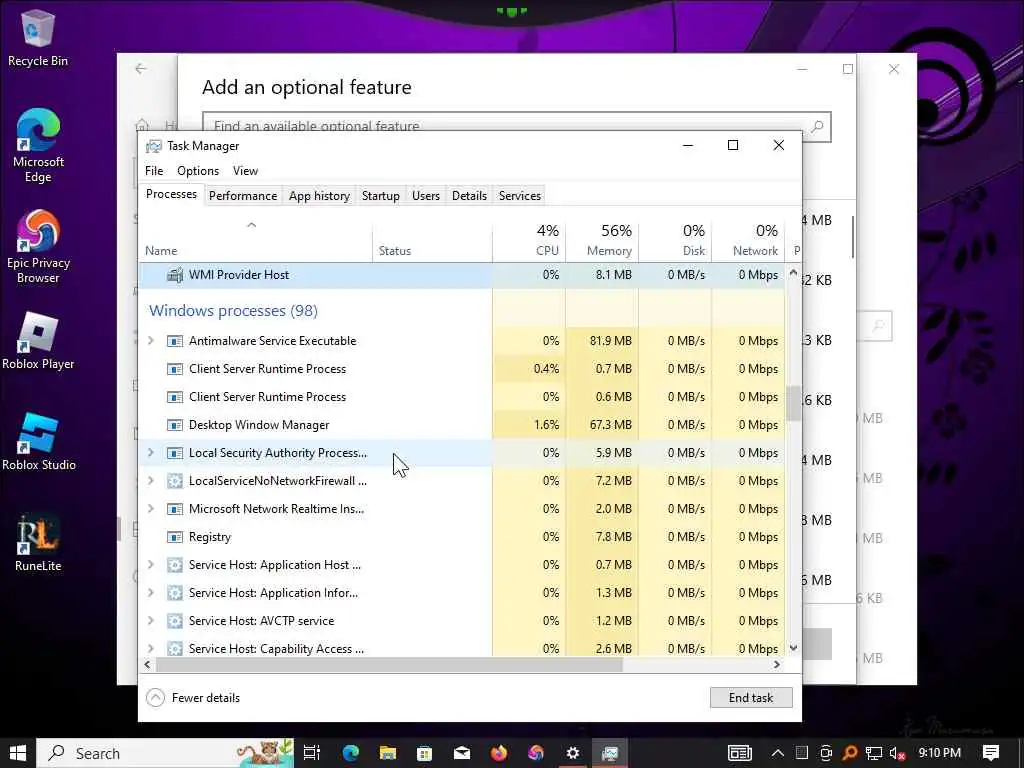Screen dimensions: 1024x768
Task: Open Mail app from the taskbar
Action: [x=462, y=753]
